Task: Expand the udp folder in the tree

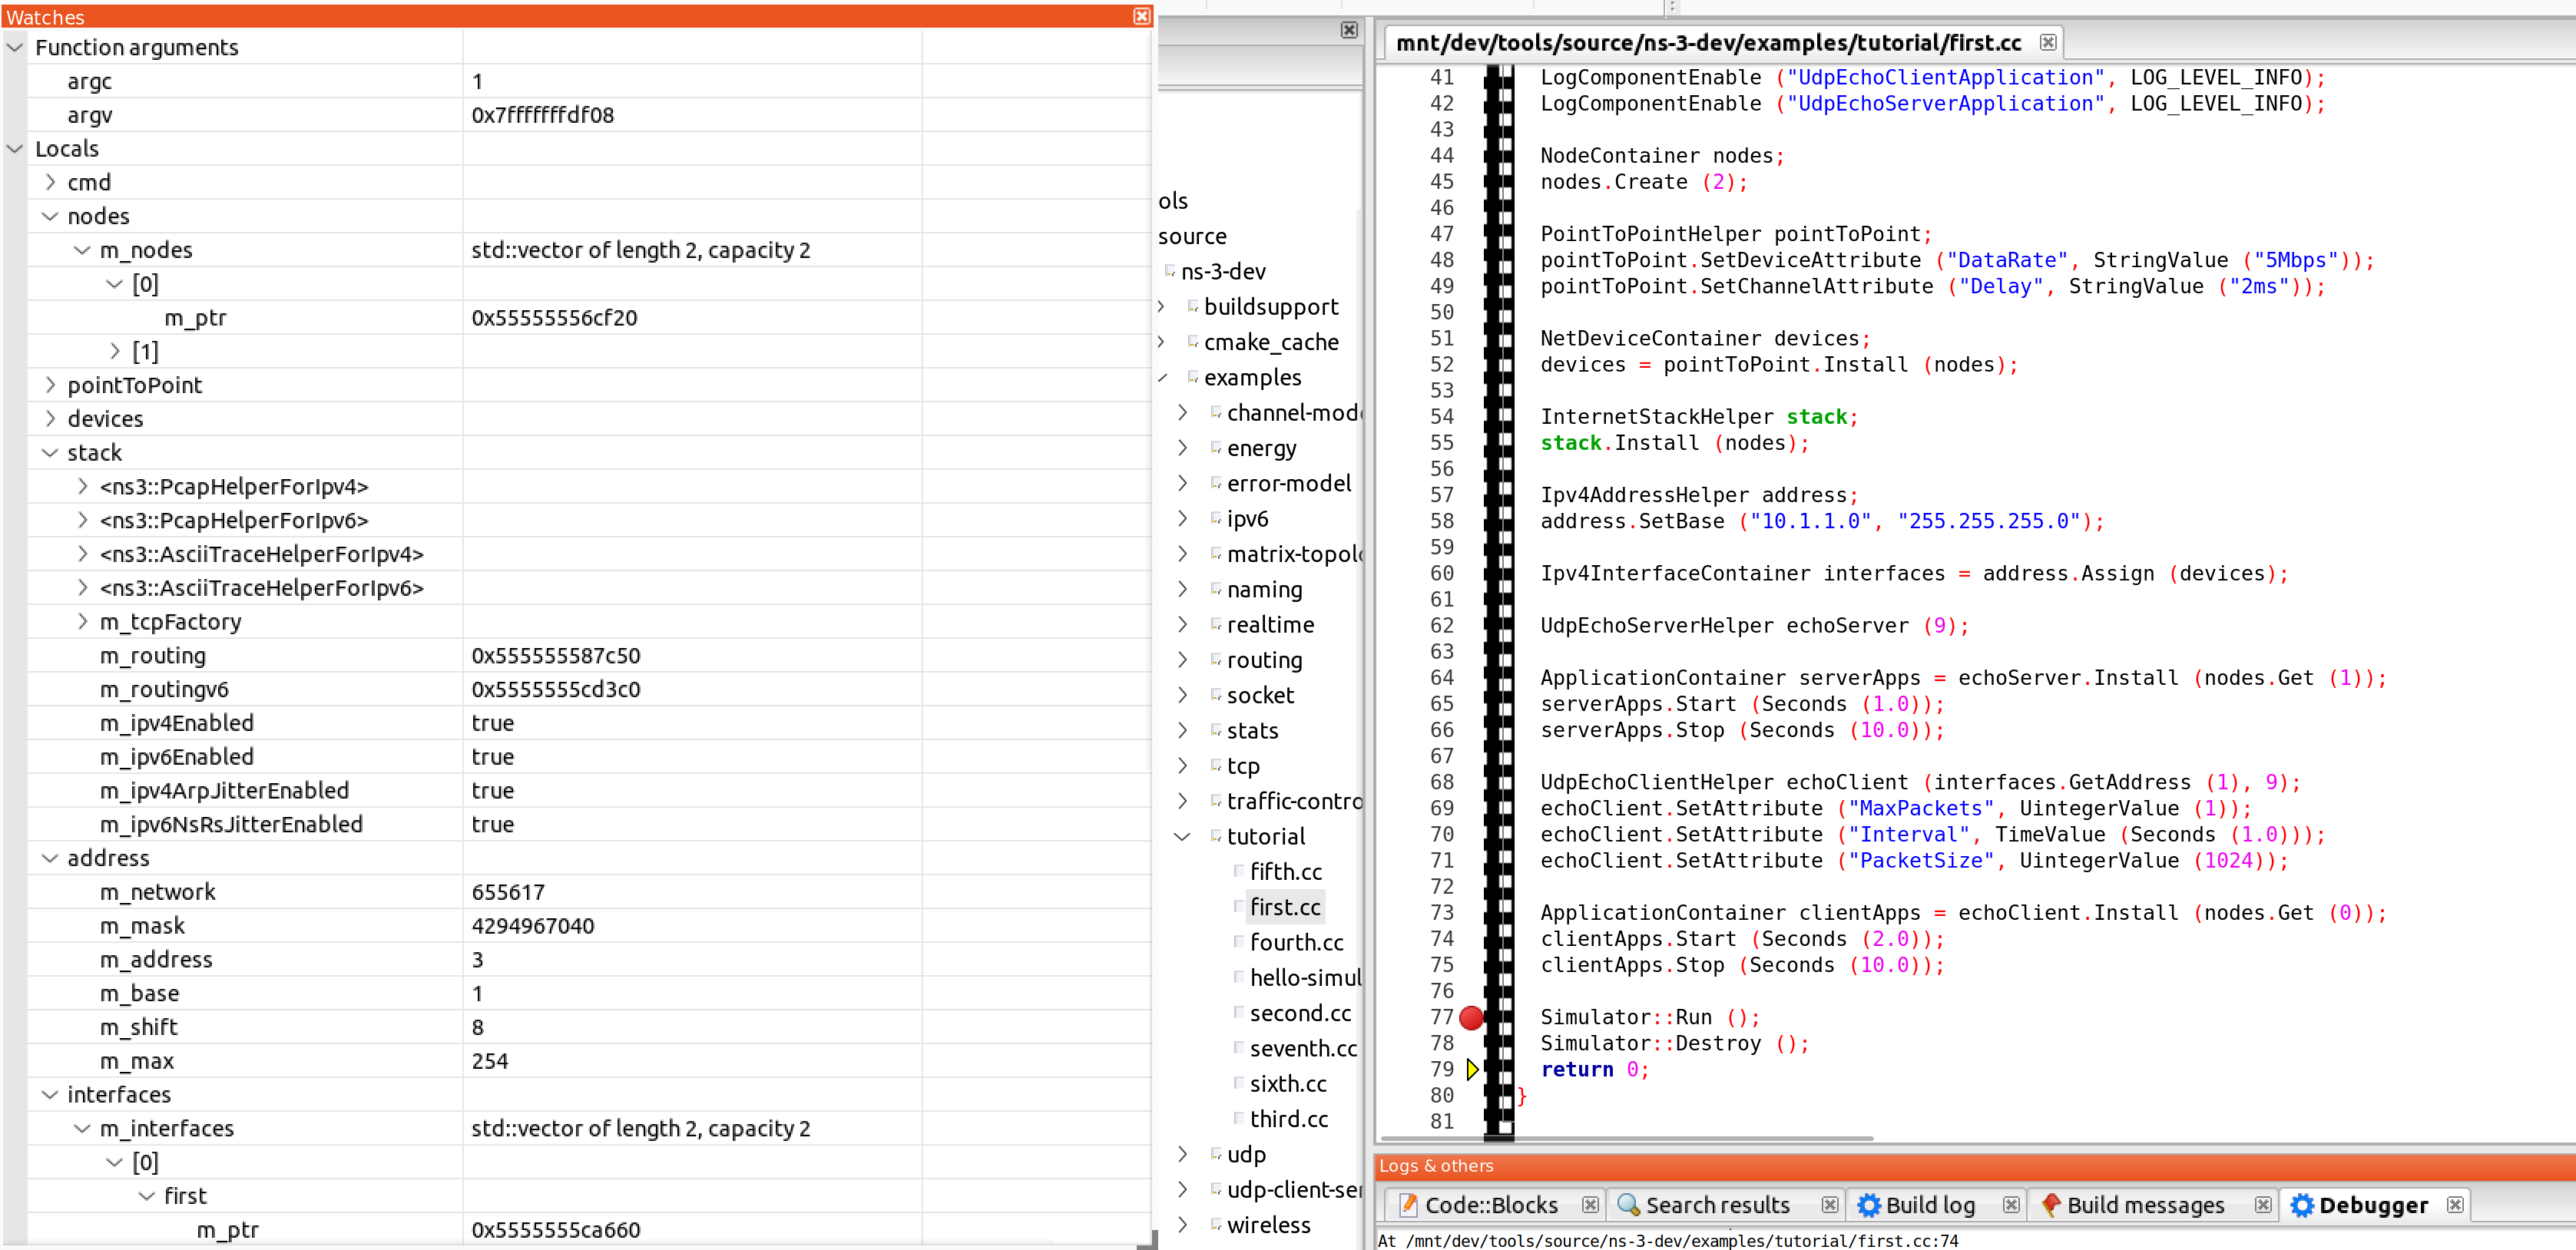Action: pyautogui.click(x=1183, y=1154)
